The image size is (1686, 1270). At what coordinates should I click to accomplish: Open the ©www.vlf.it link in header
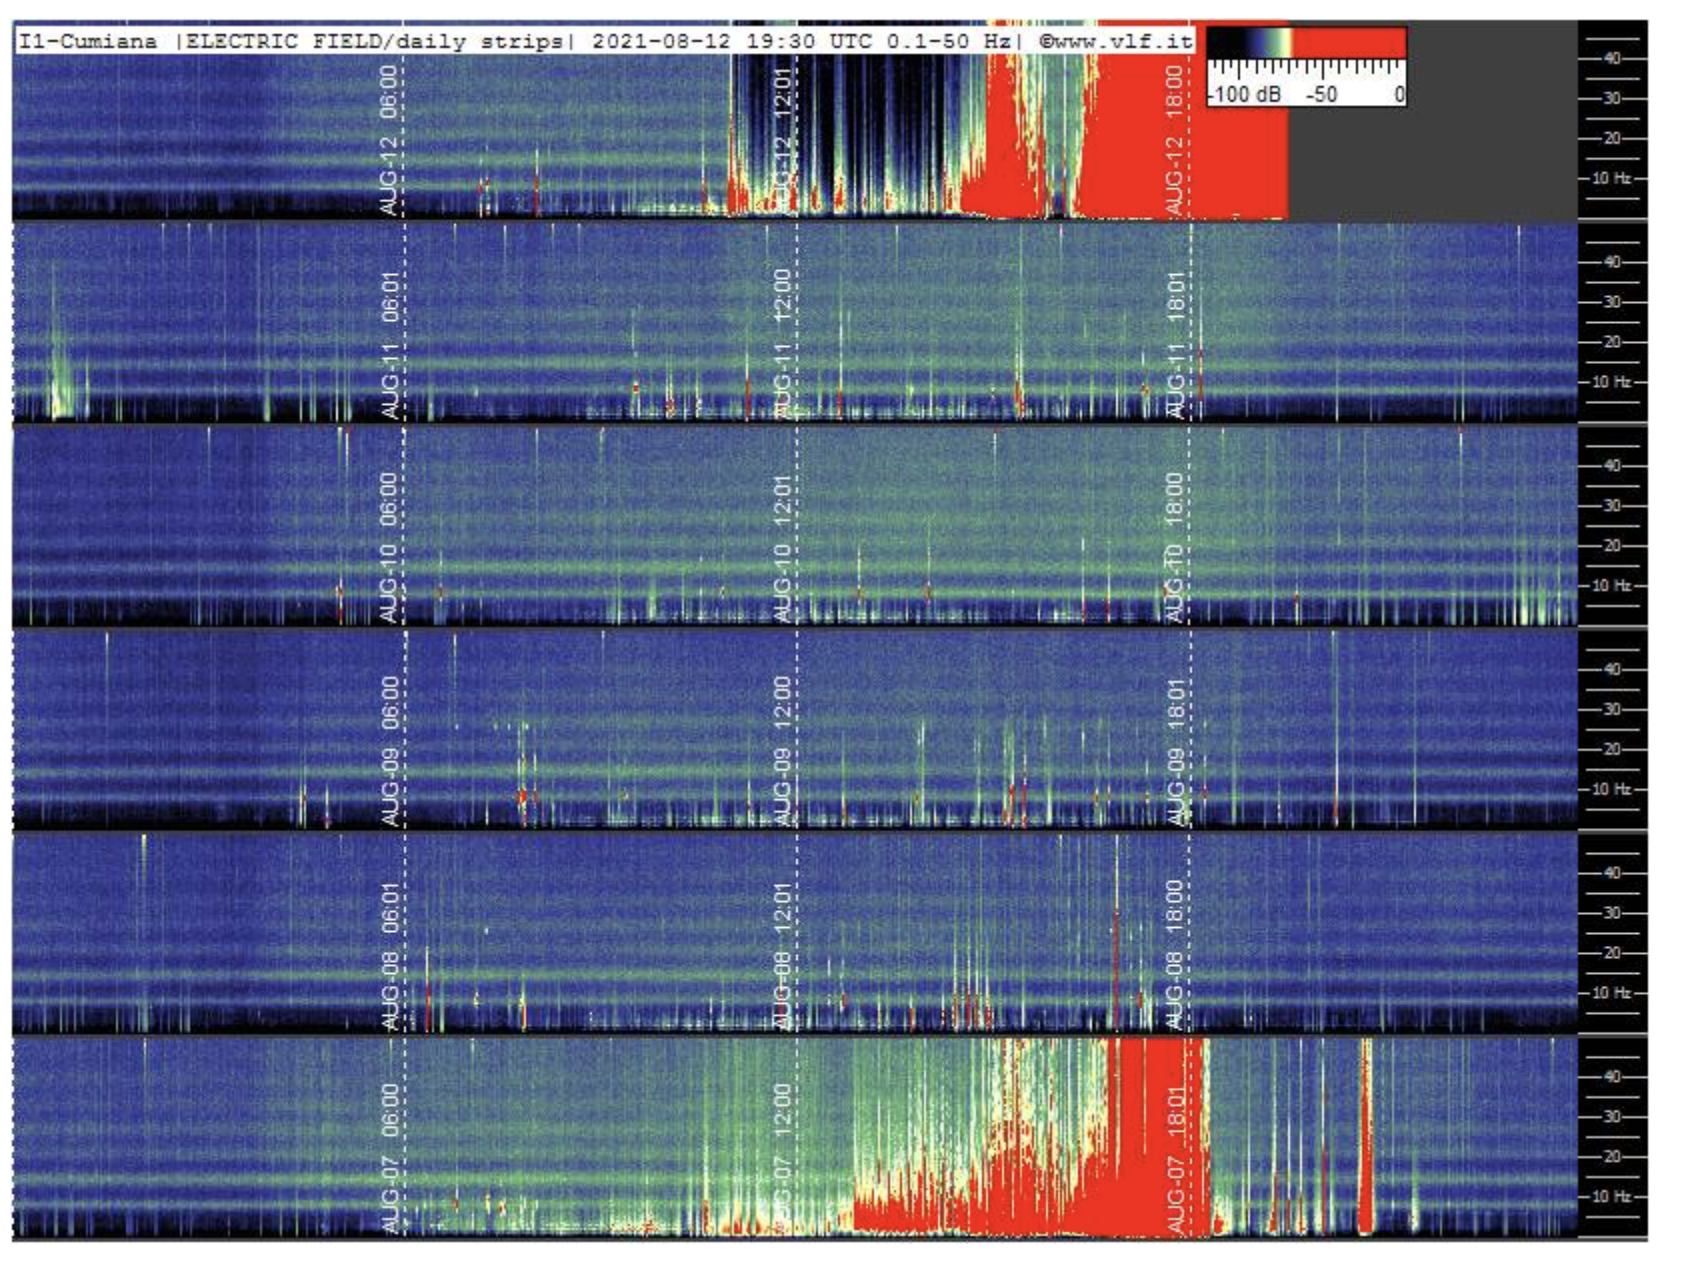[1115, 41]
